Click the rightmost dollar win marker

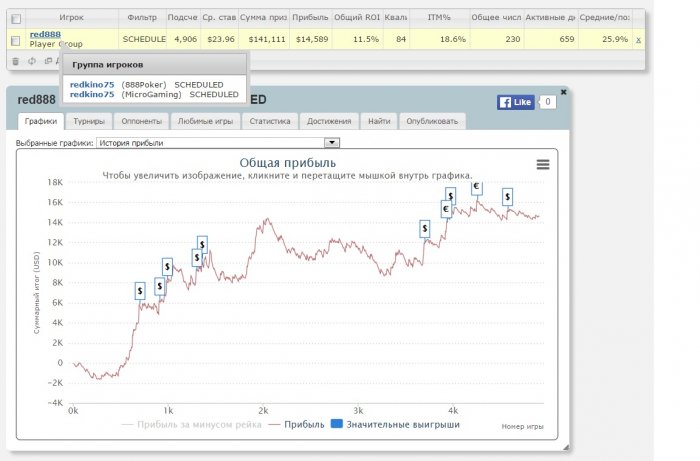point(507,197)
